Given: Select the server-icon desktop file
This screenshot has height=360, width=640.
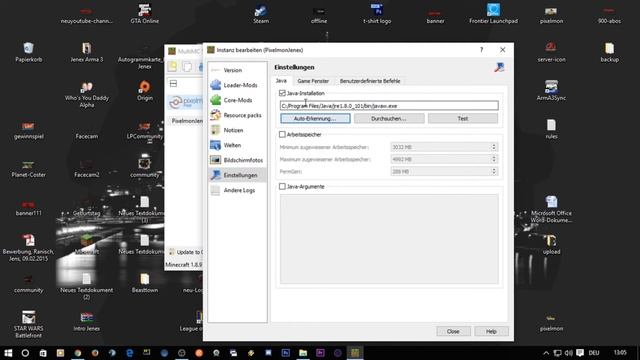Looking at the screenshot, I should point(551,52).
